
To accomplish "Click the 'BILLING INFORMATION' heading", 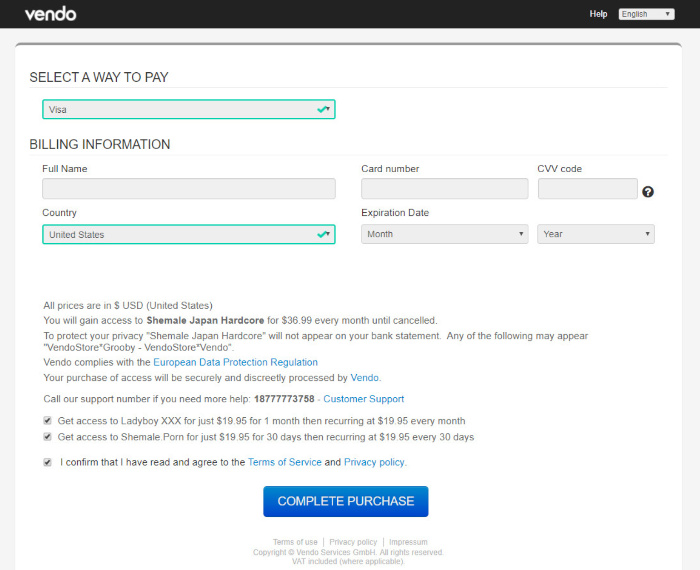I will [100, 144].
